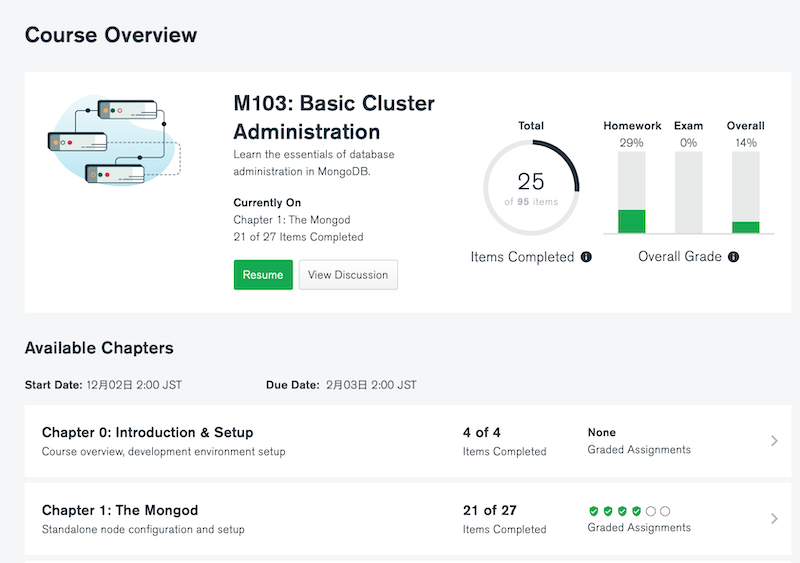Click fourth green graded assignment shield
The height and width of the screenshot is (563, 800).
coord(636,511)
